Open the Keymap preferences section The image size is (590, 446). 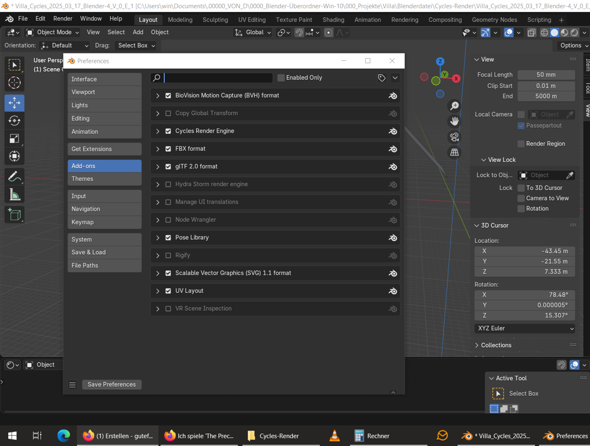point(105,222)
